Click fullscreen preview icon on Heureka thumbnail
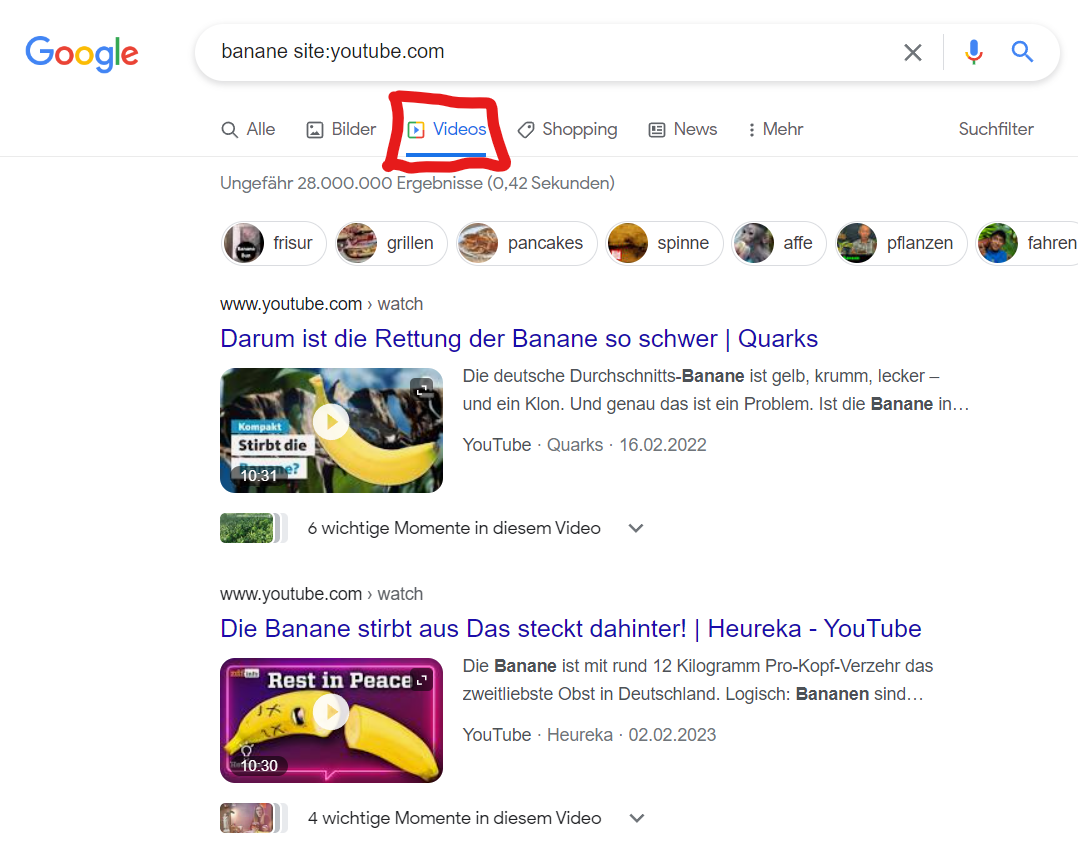Image resolution: width=1078 pixels, height=855 pixels. point(421,680)
